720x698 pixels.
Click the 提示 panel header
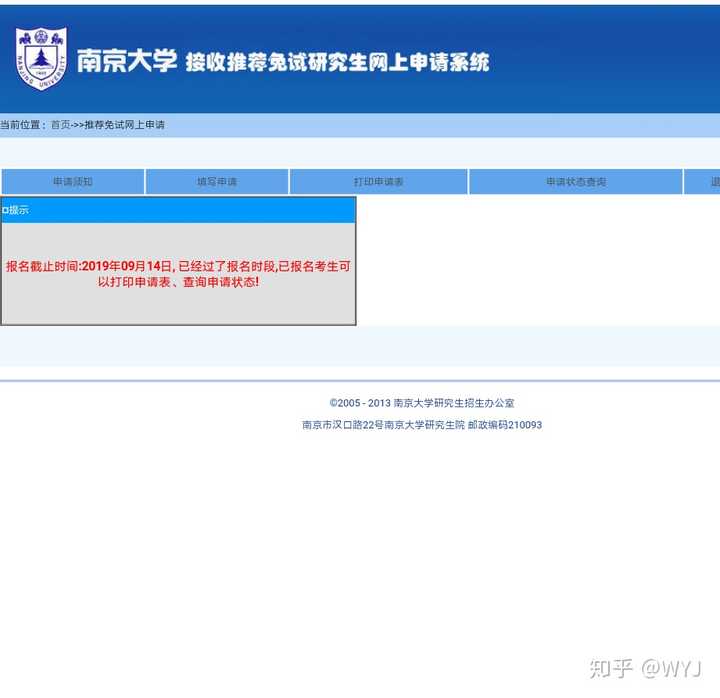click(x=178, y=210)
